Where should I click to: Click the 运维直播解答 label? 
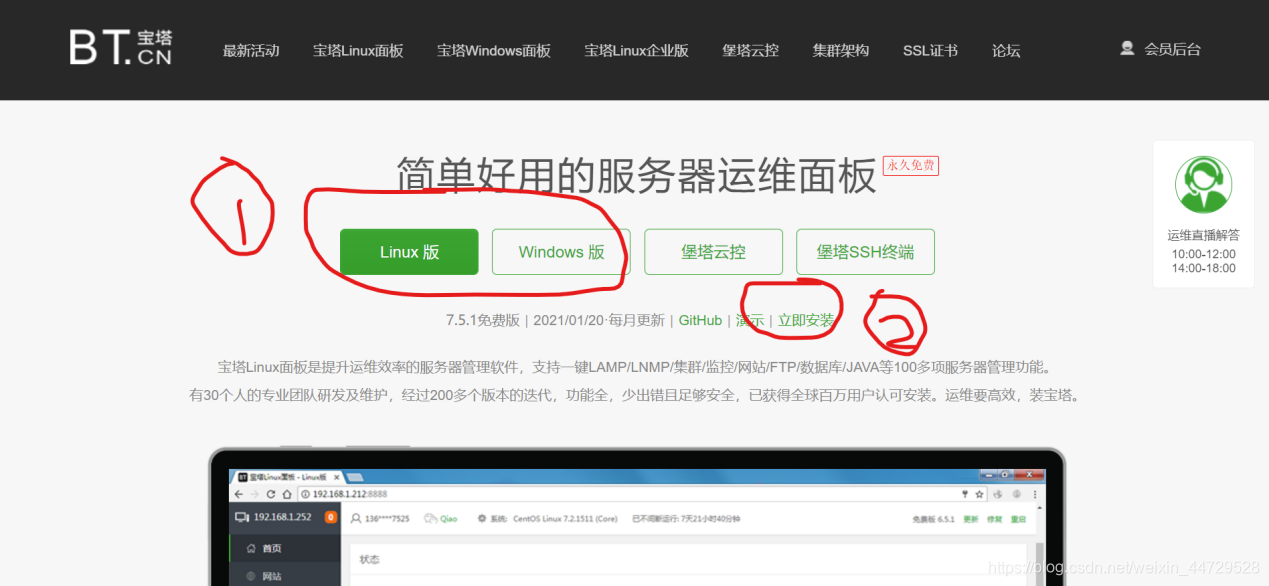click(x=1203, y=235)
